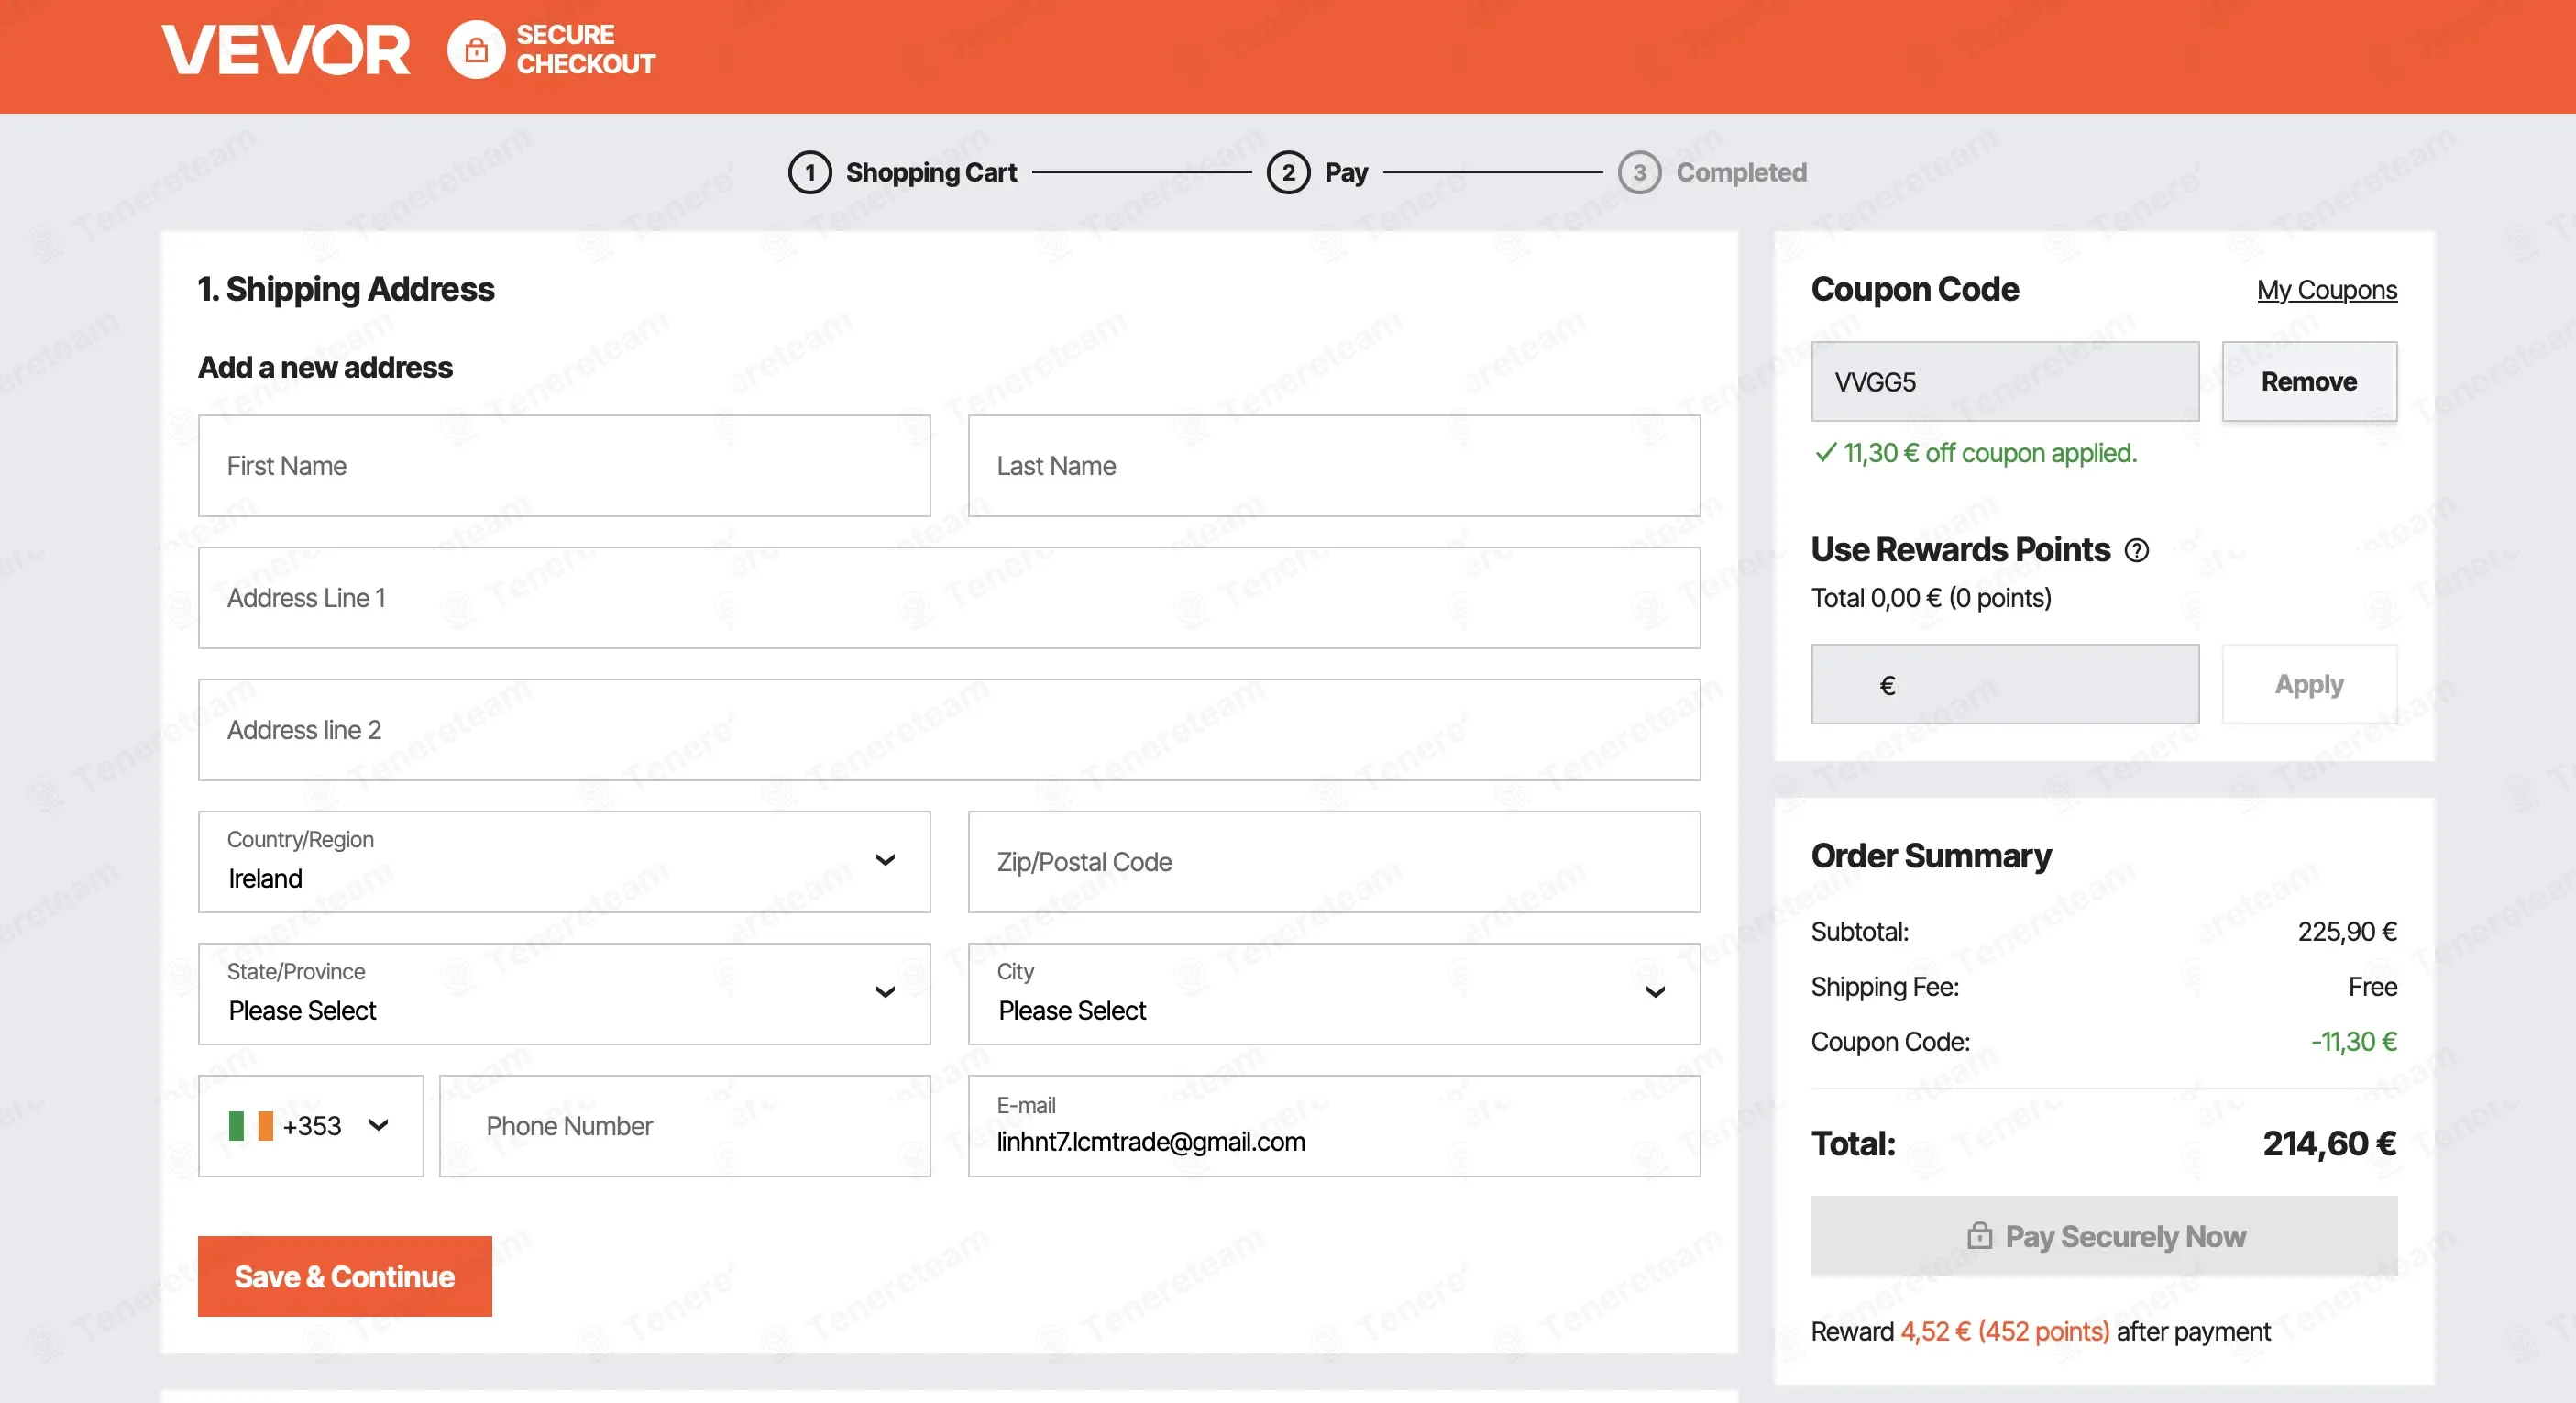Click the green coupon applied checkmark
2576x1403 pixels.
pos(1825,453)
